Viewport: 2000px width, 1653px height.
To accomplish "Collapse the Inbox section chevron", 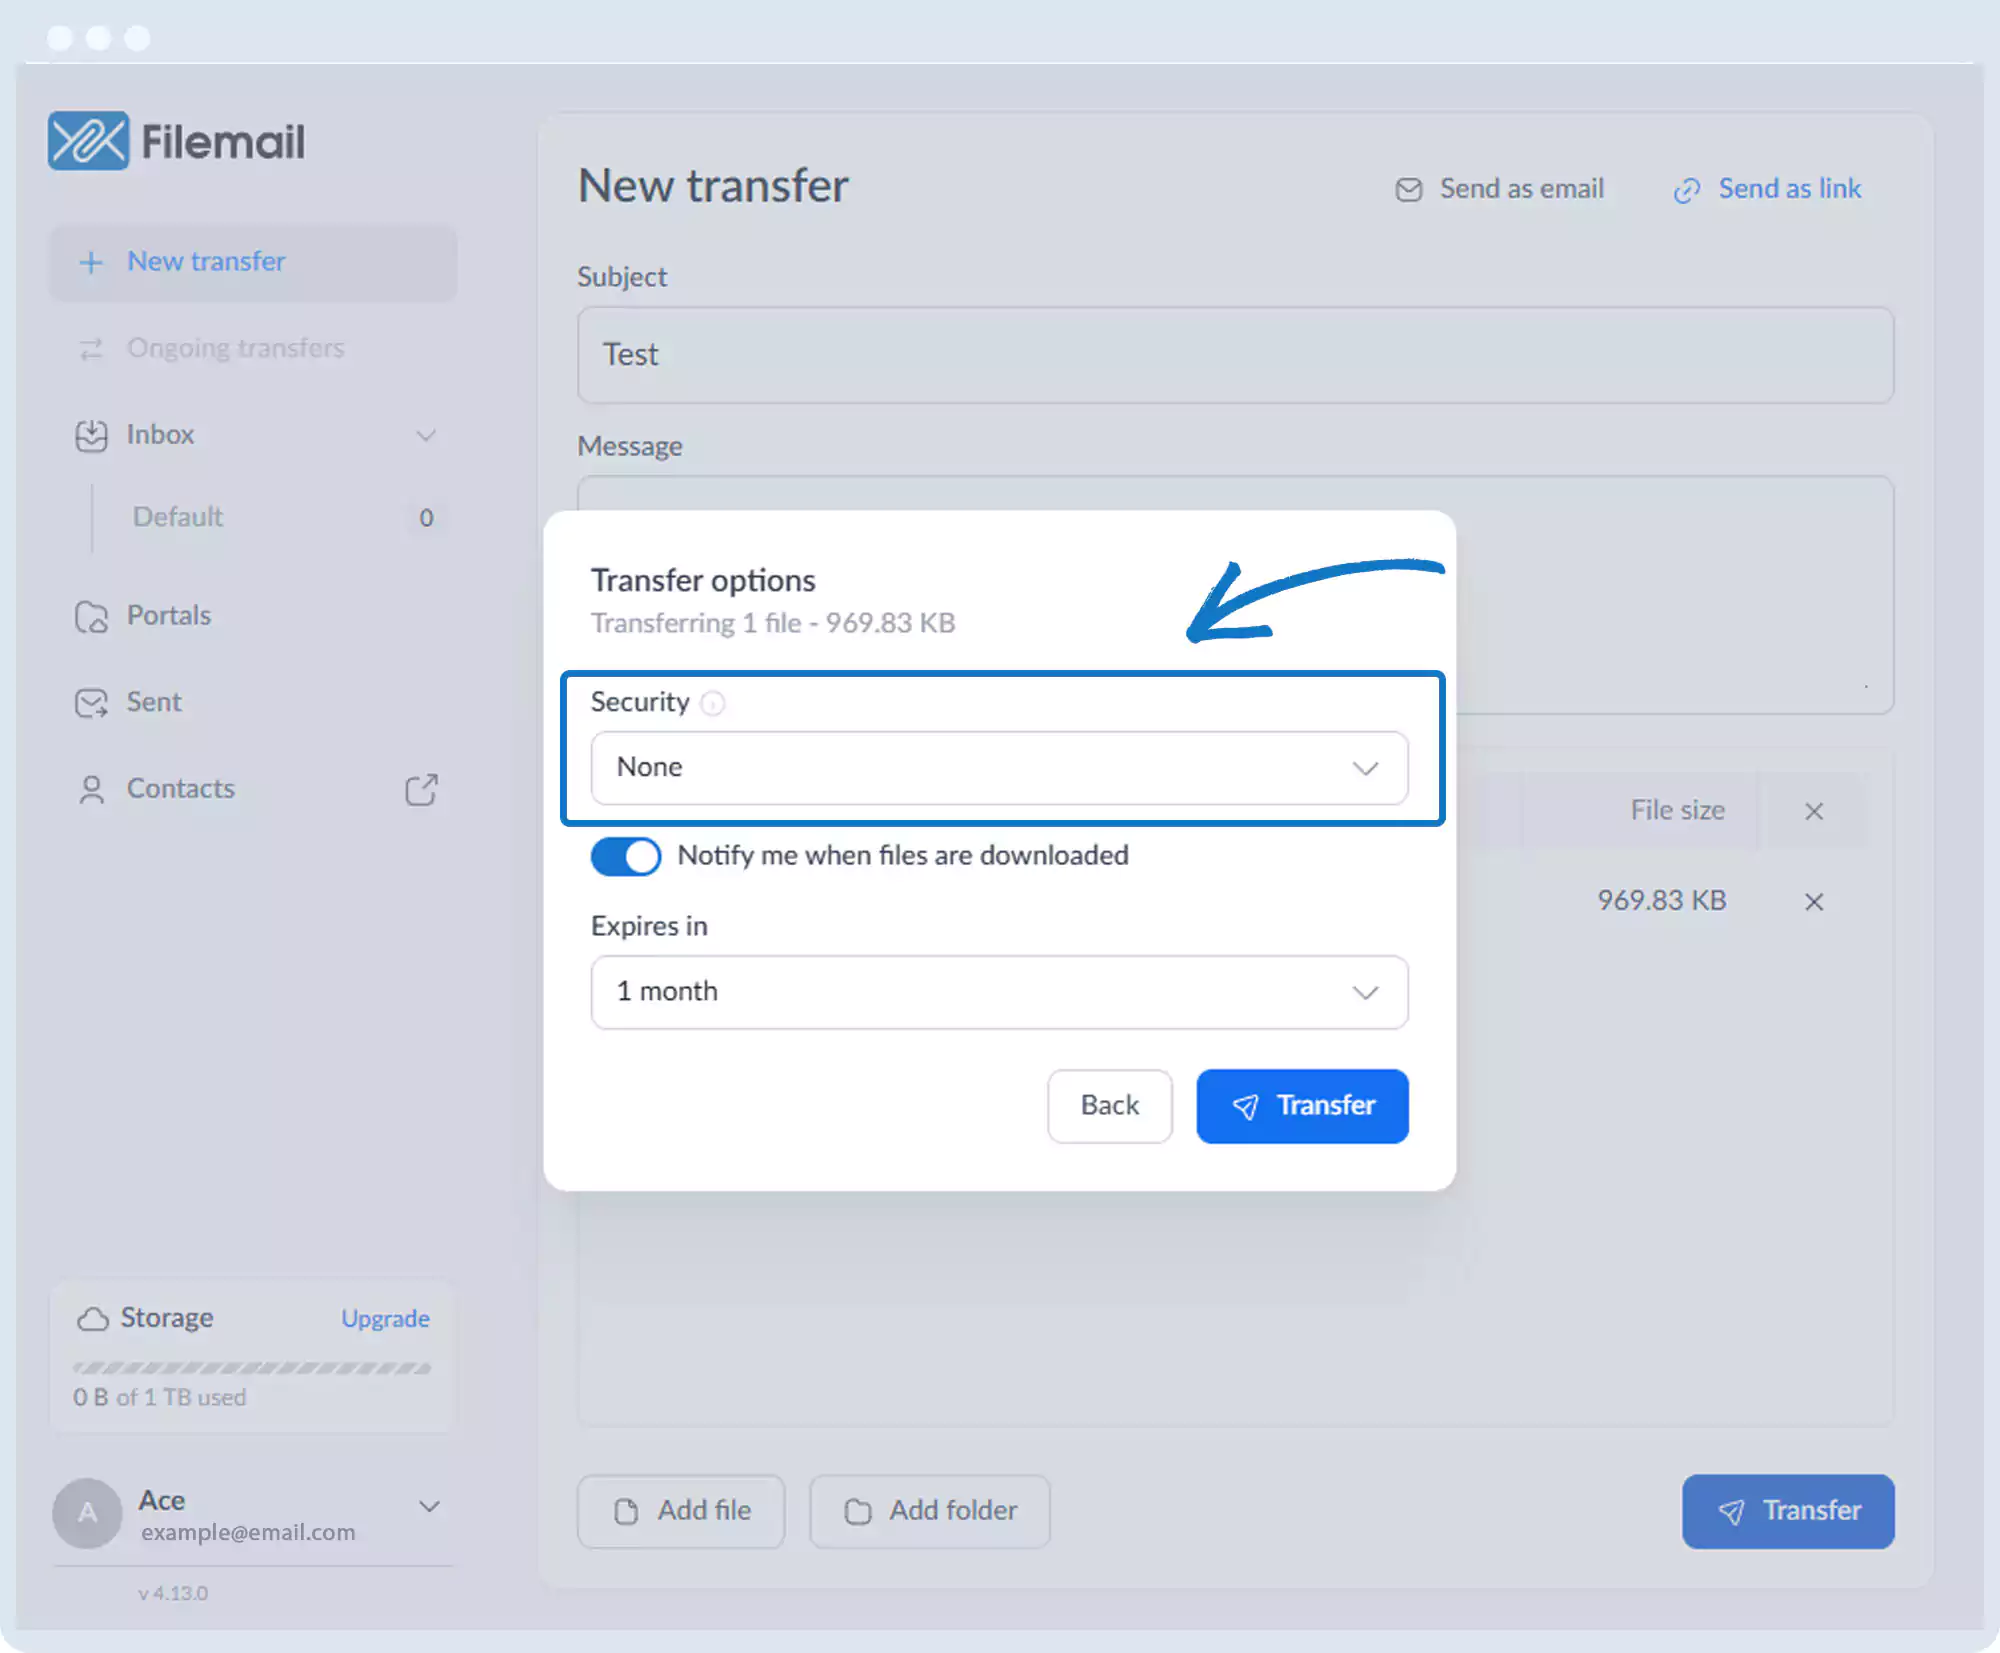I will coord(426,436).
